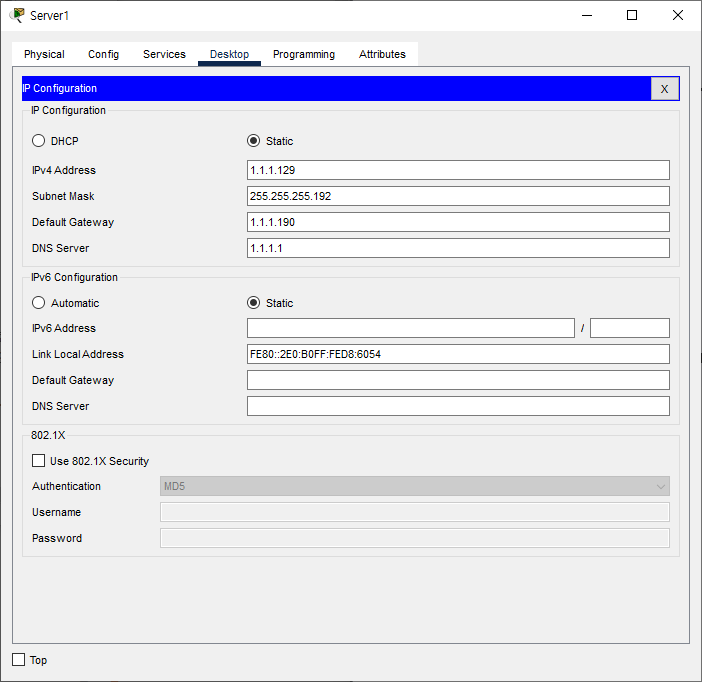Select the DHCP radio button
This screenshot has height=682, width=702.
(39, 141)
